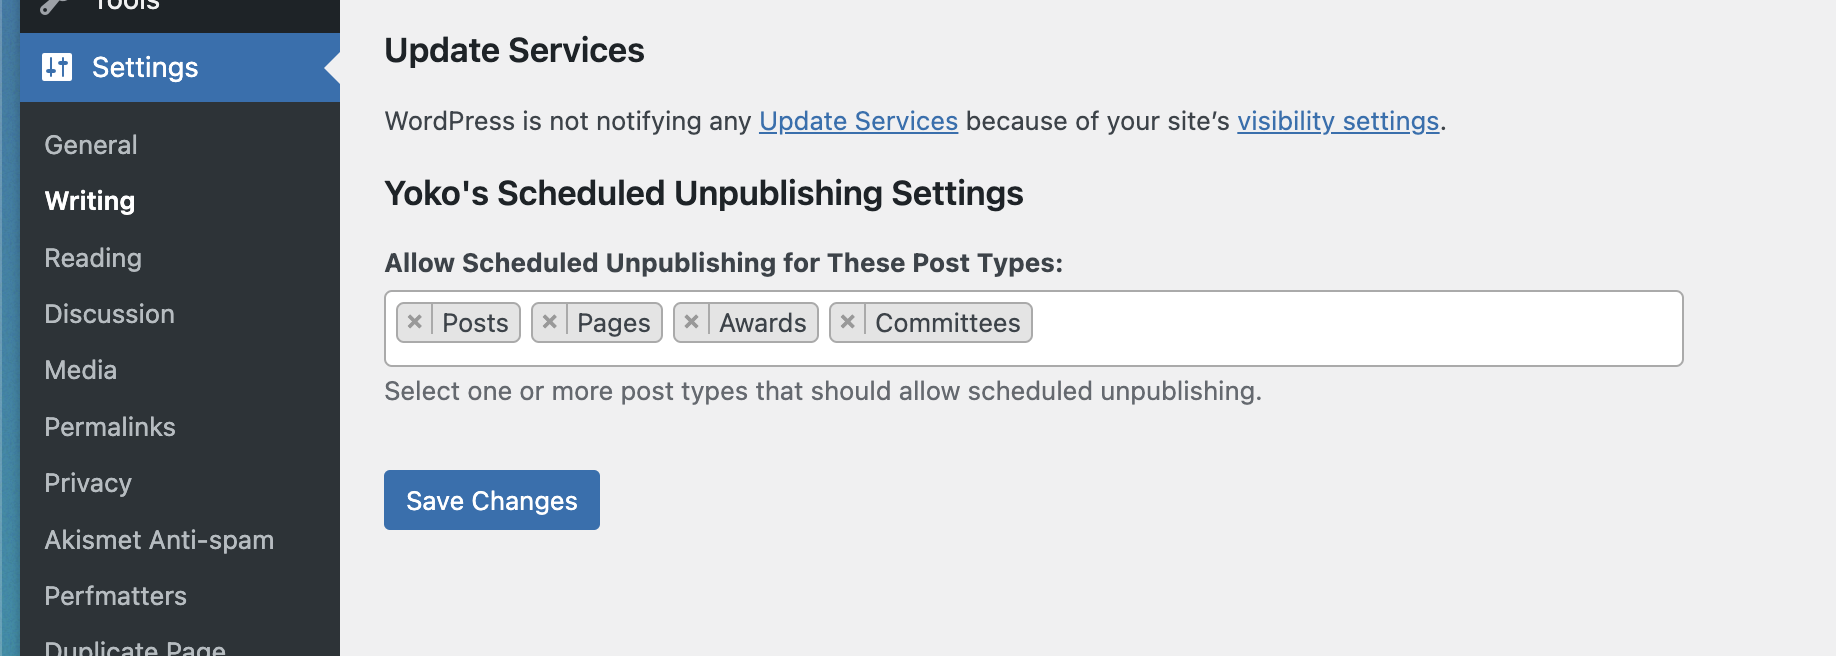Screen dimensions: 1836x656
Task: Select the Writing settings submenu
Action: 90,201
